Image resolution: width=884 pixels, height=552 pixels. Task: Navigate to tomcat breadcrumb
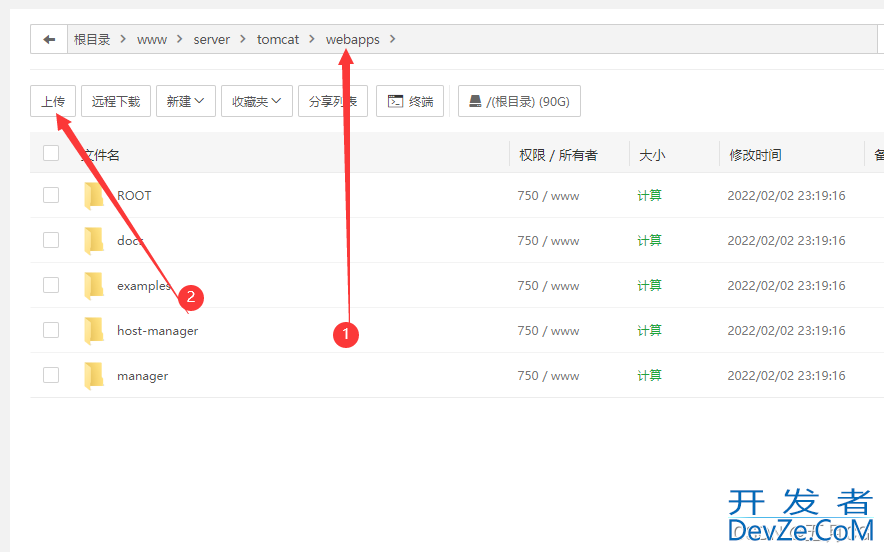pos(278,39)
